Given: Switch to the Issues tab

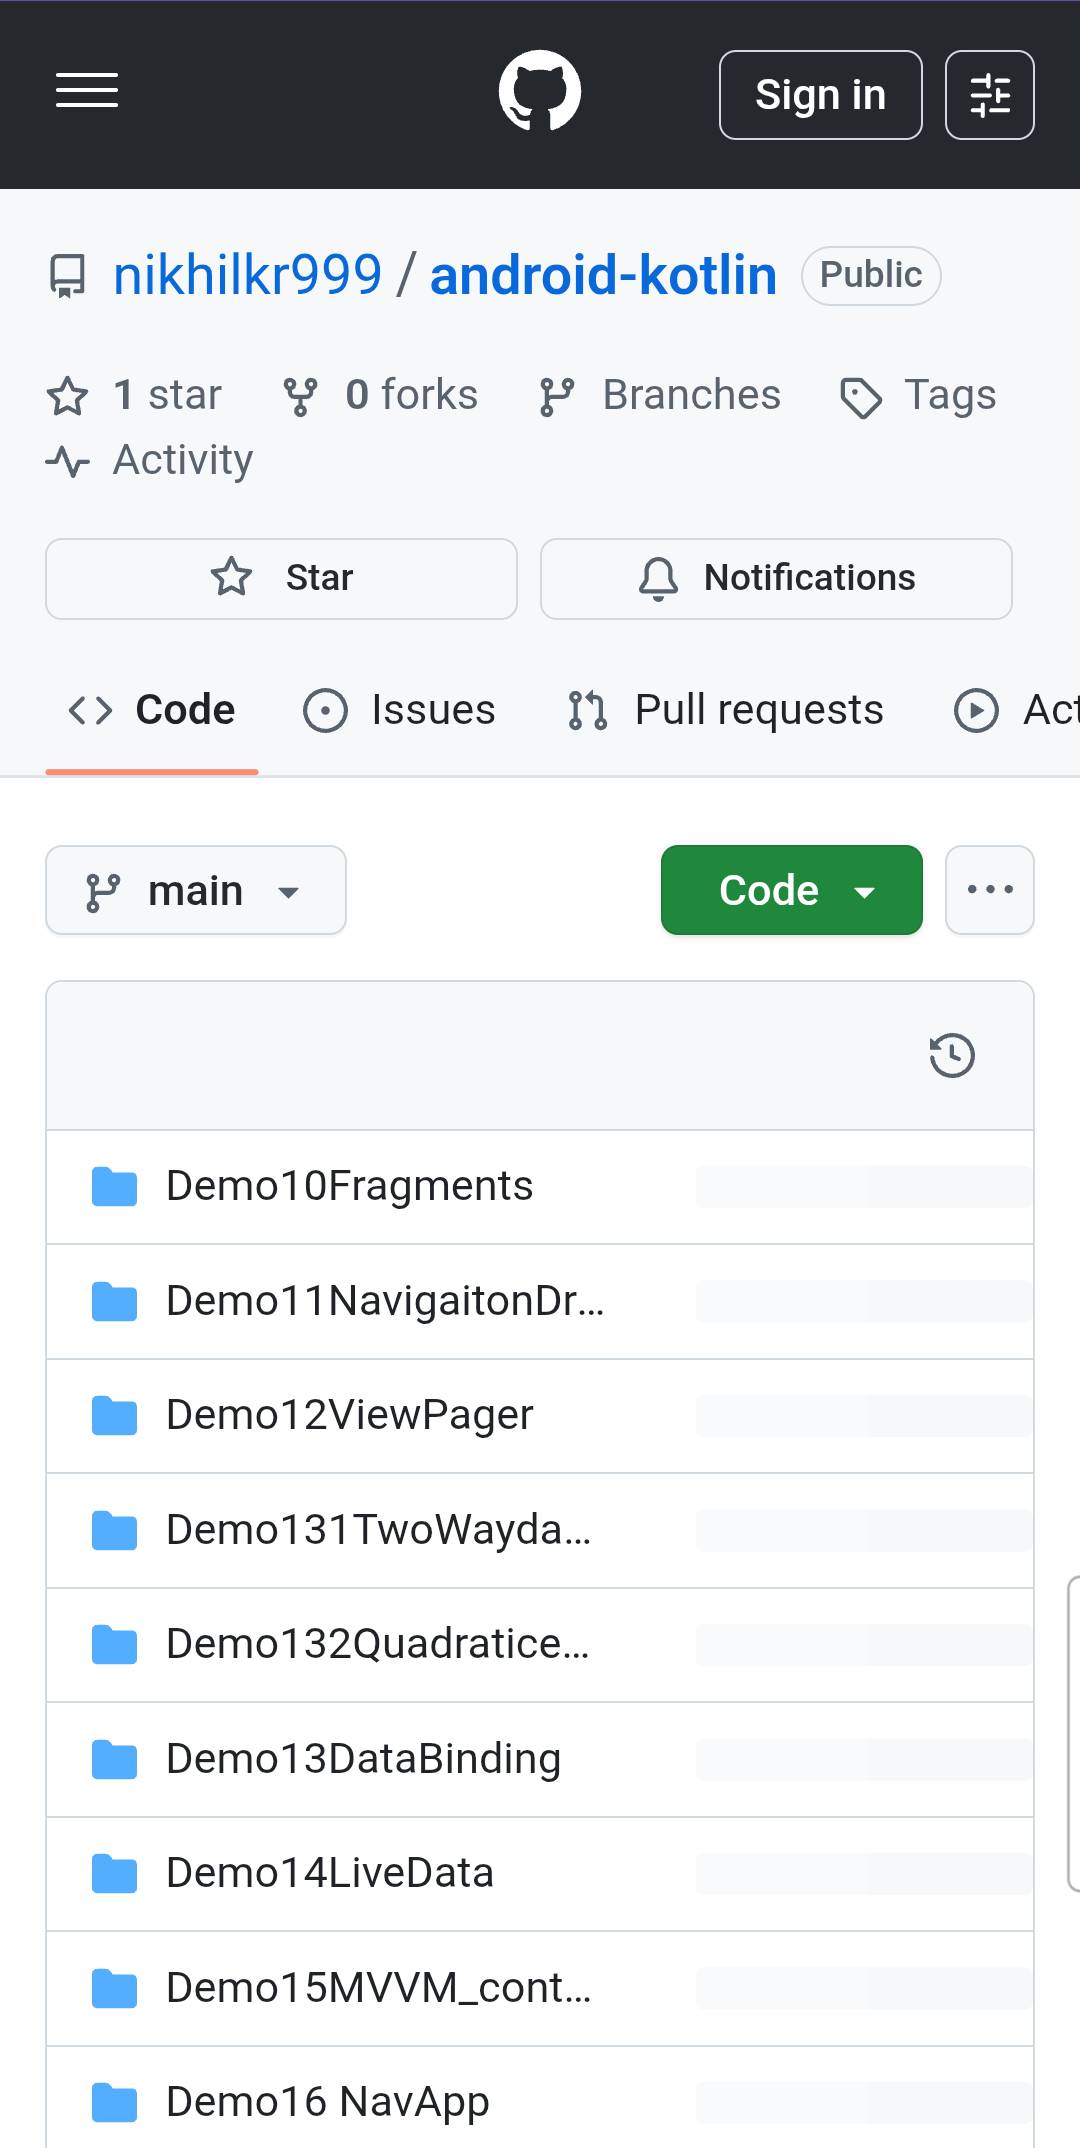Looking at the screenshot, I should [x=399, y=710].
